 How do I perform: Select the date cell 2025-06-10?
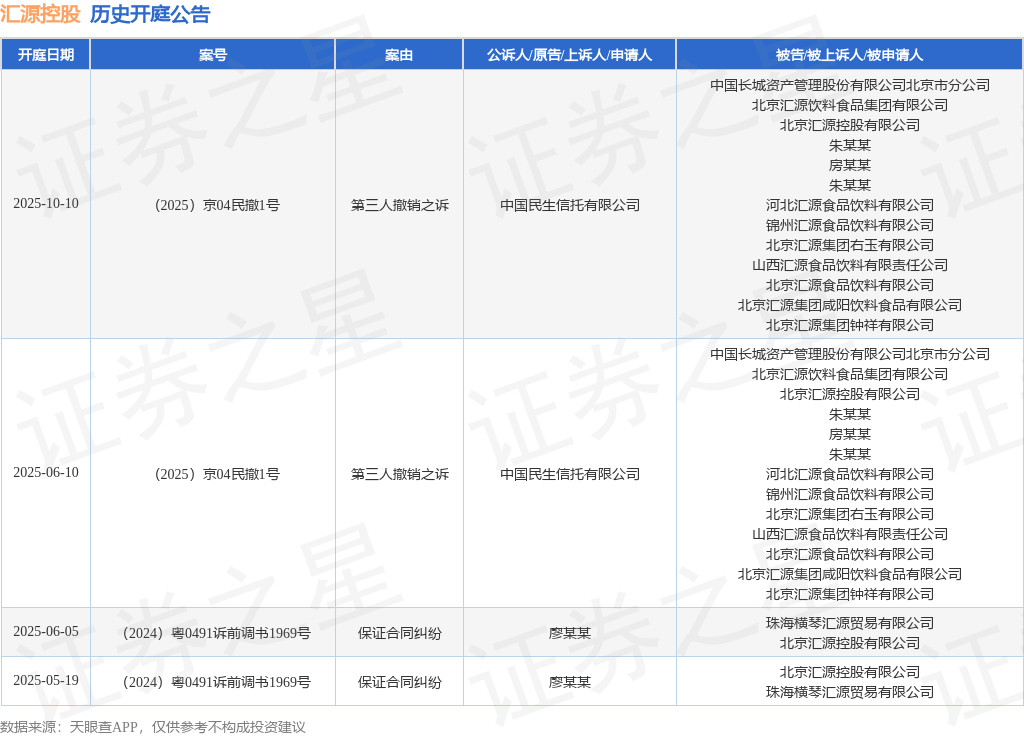click(x=46, y=473)
